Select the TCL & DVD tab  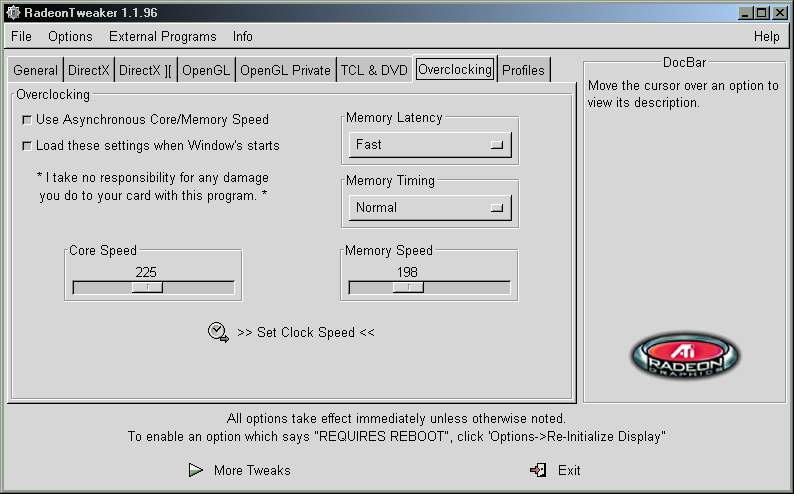pos(374,70)
